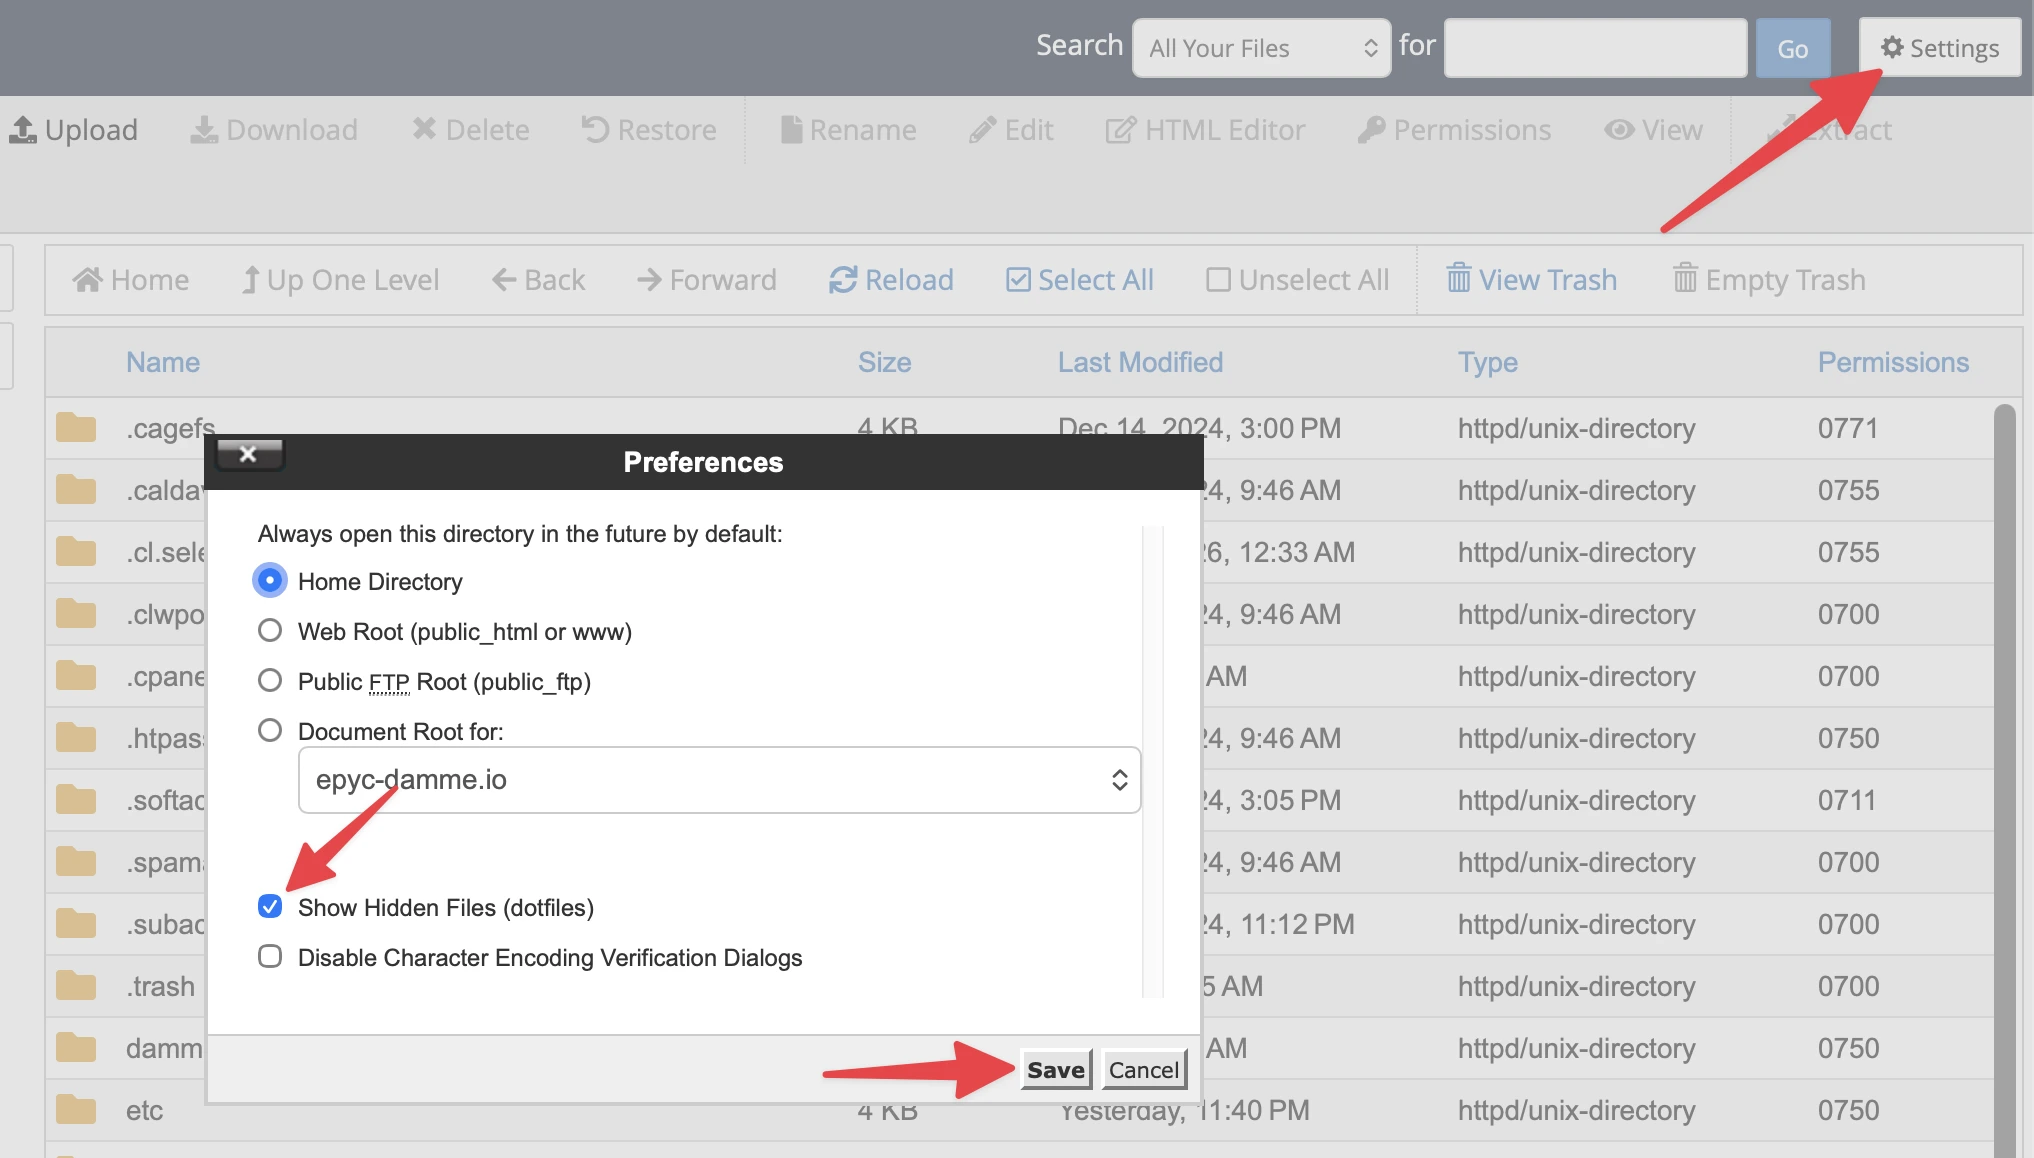Open the All Your Files search dropdown
This screenshot has height=1158, width=2034.
(x=1261, y=47)
